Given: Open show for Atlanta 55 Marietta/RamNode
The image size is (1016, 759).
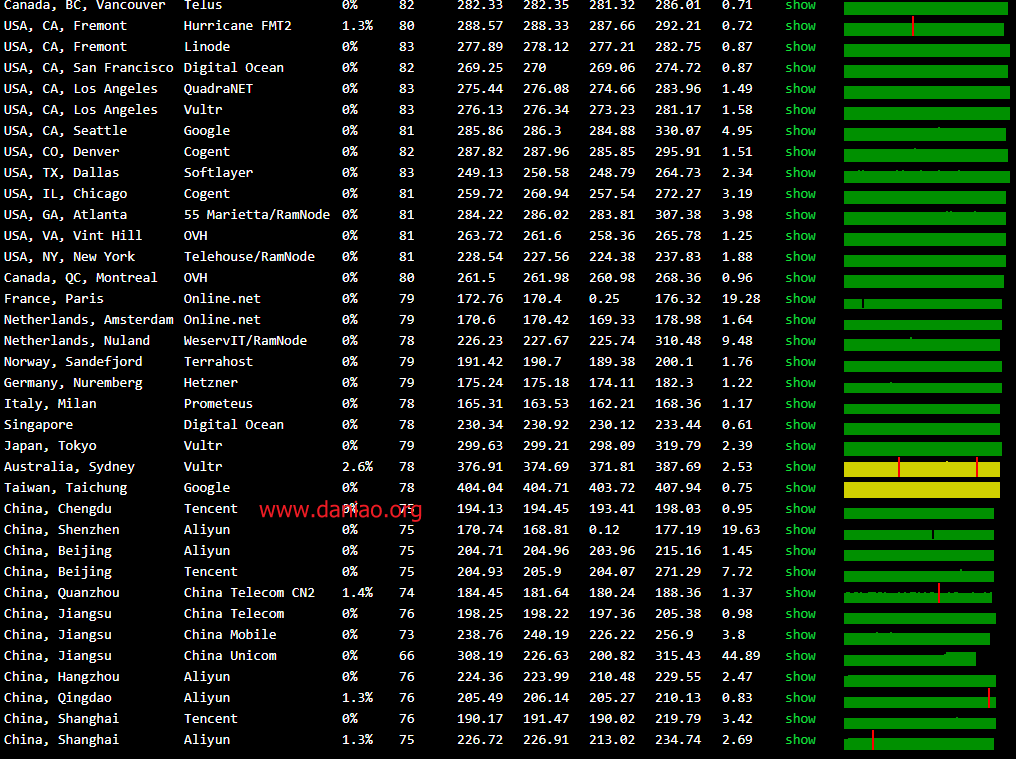Looking at the screenshot, I should [x=800, y=215].
